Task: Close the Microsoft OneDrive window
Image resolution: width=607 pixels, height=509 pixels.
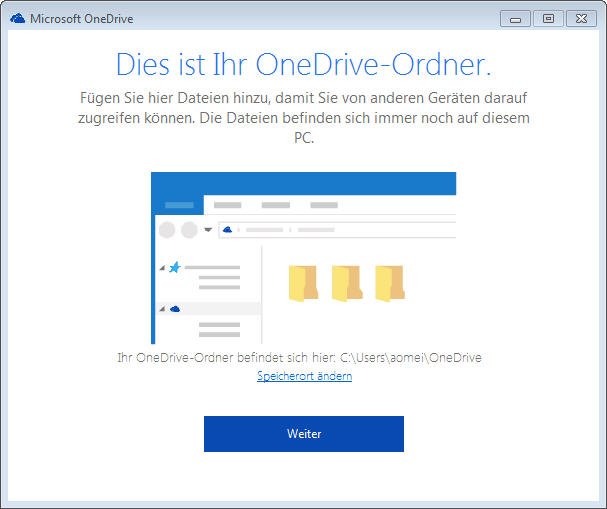Action: click(581, 19)
